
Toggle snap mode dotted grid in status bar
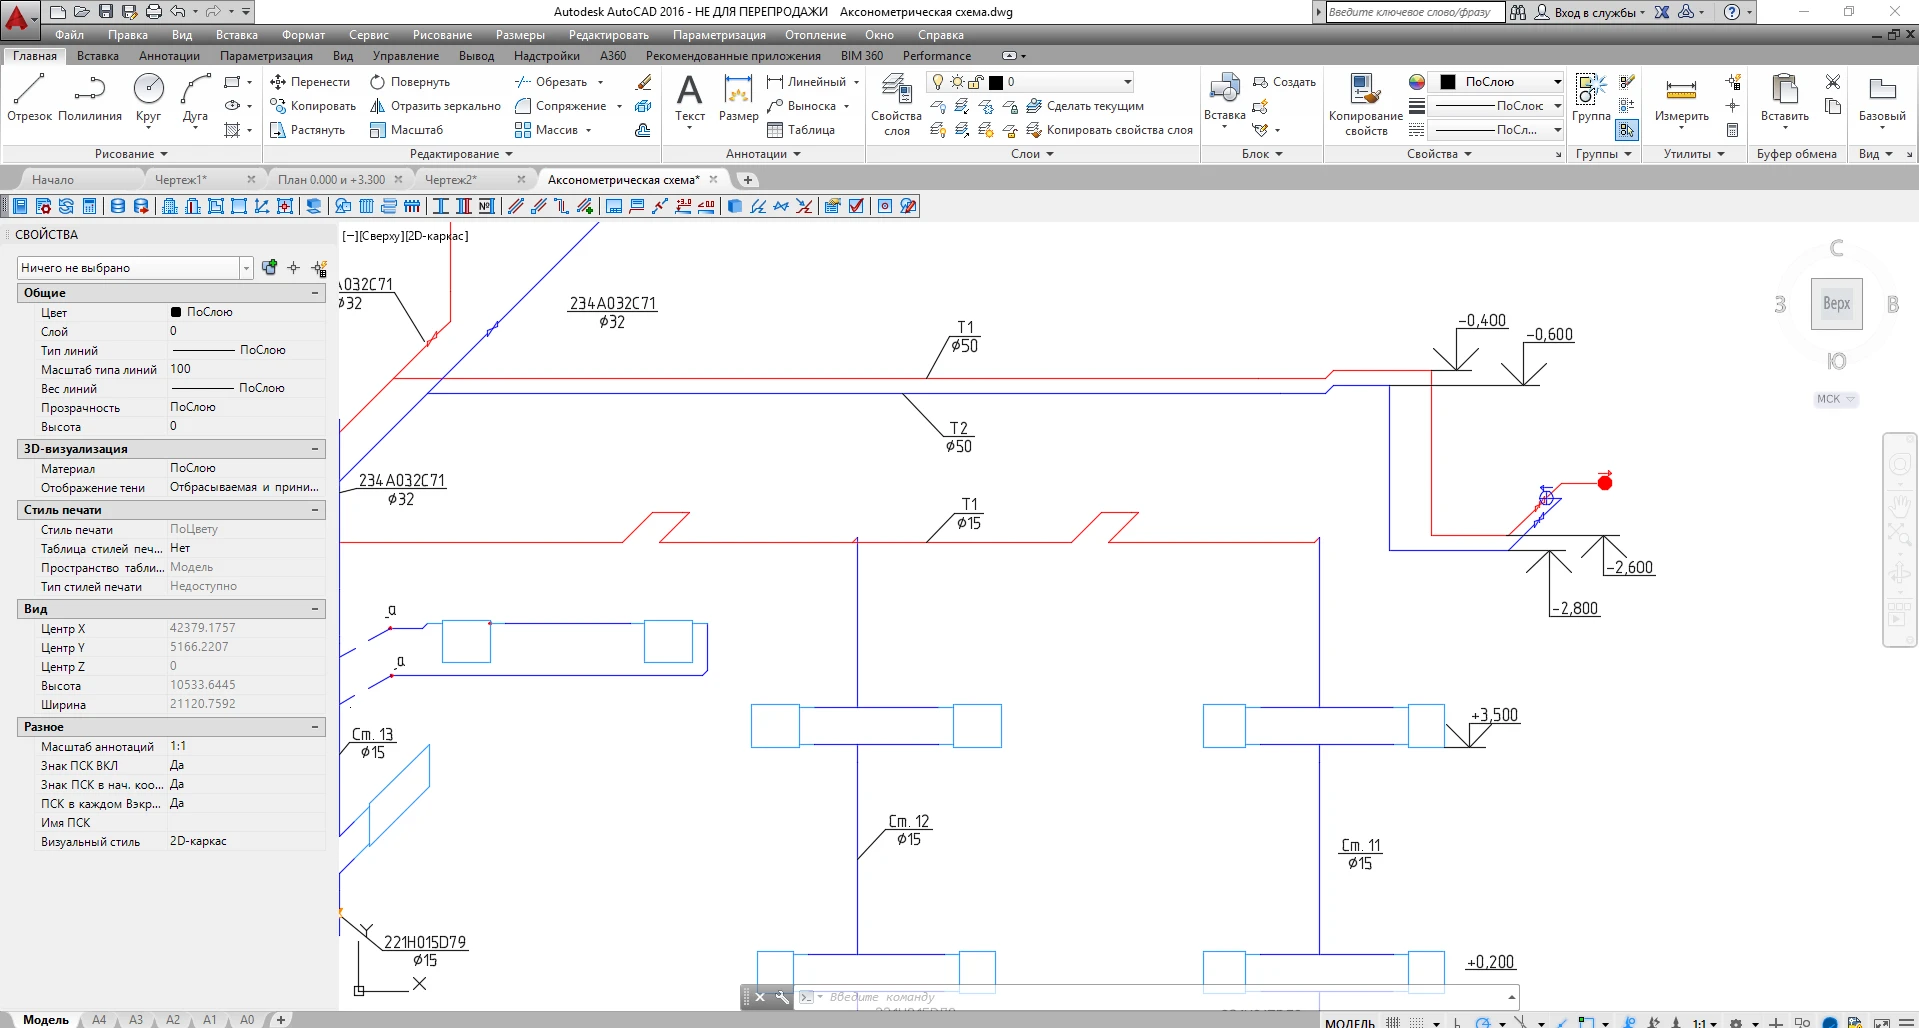pyautogui.click(x=1417, y=1022)
